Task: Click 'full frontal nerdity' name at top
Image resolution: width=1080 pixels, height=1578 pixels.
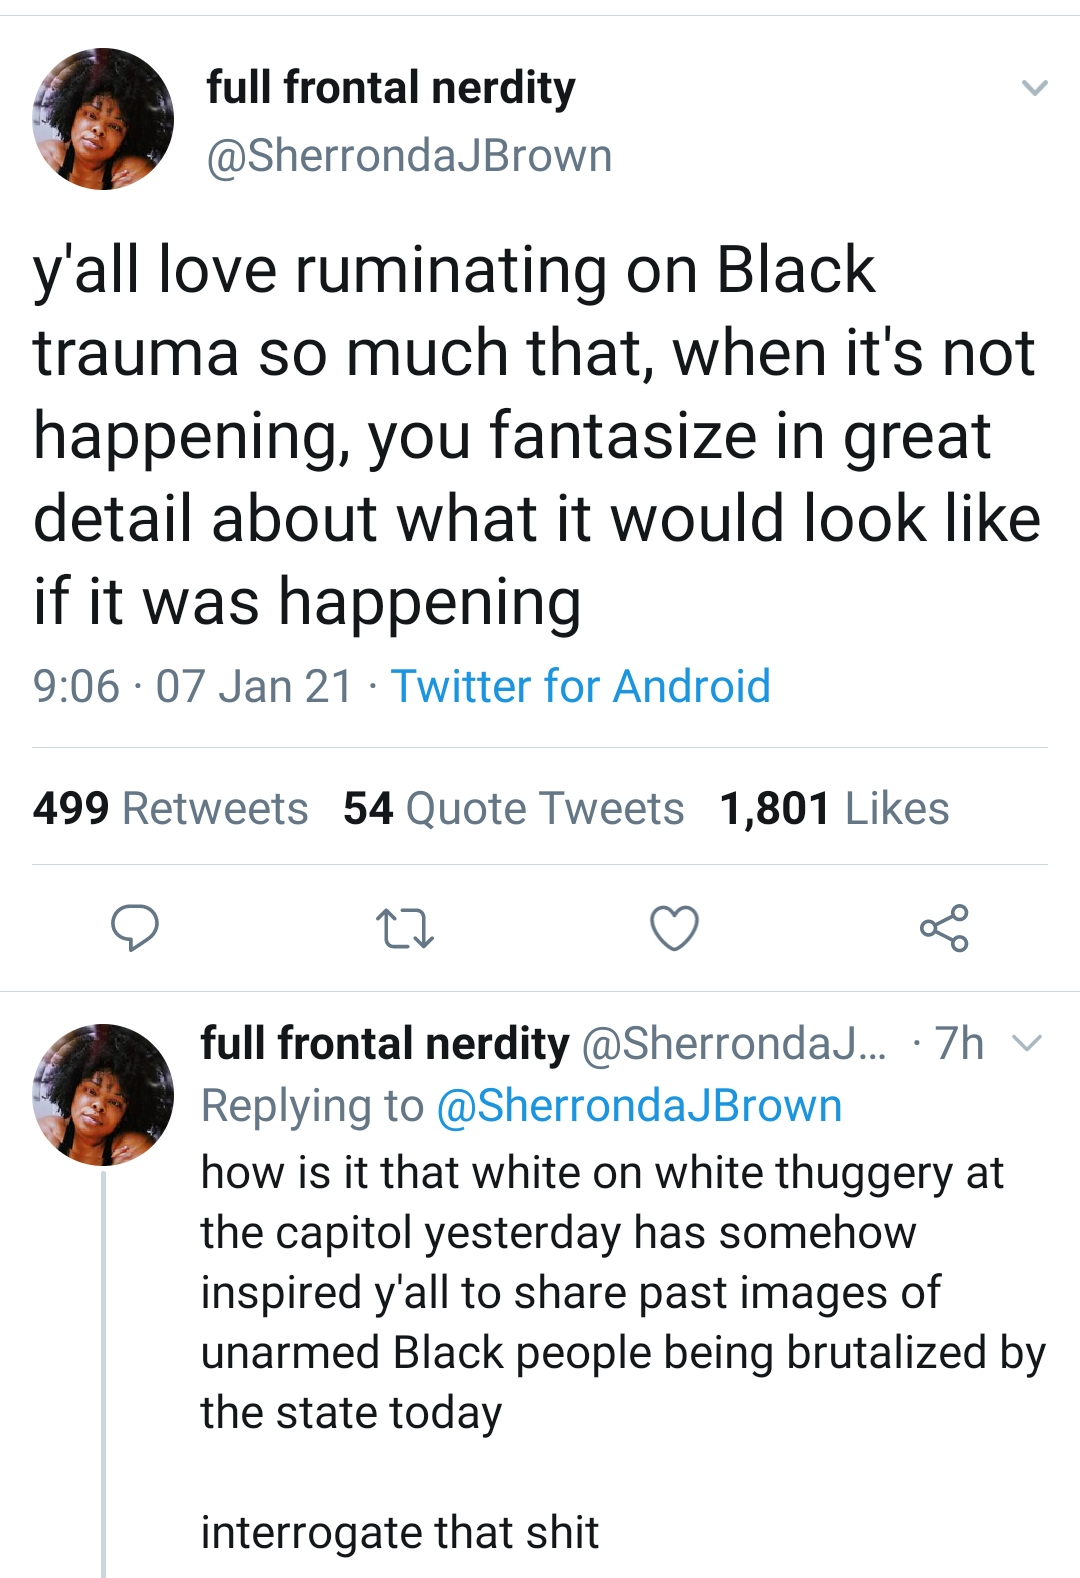Action: (390, 88)
